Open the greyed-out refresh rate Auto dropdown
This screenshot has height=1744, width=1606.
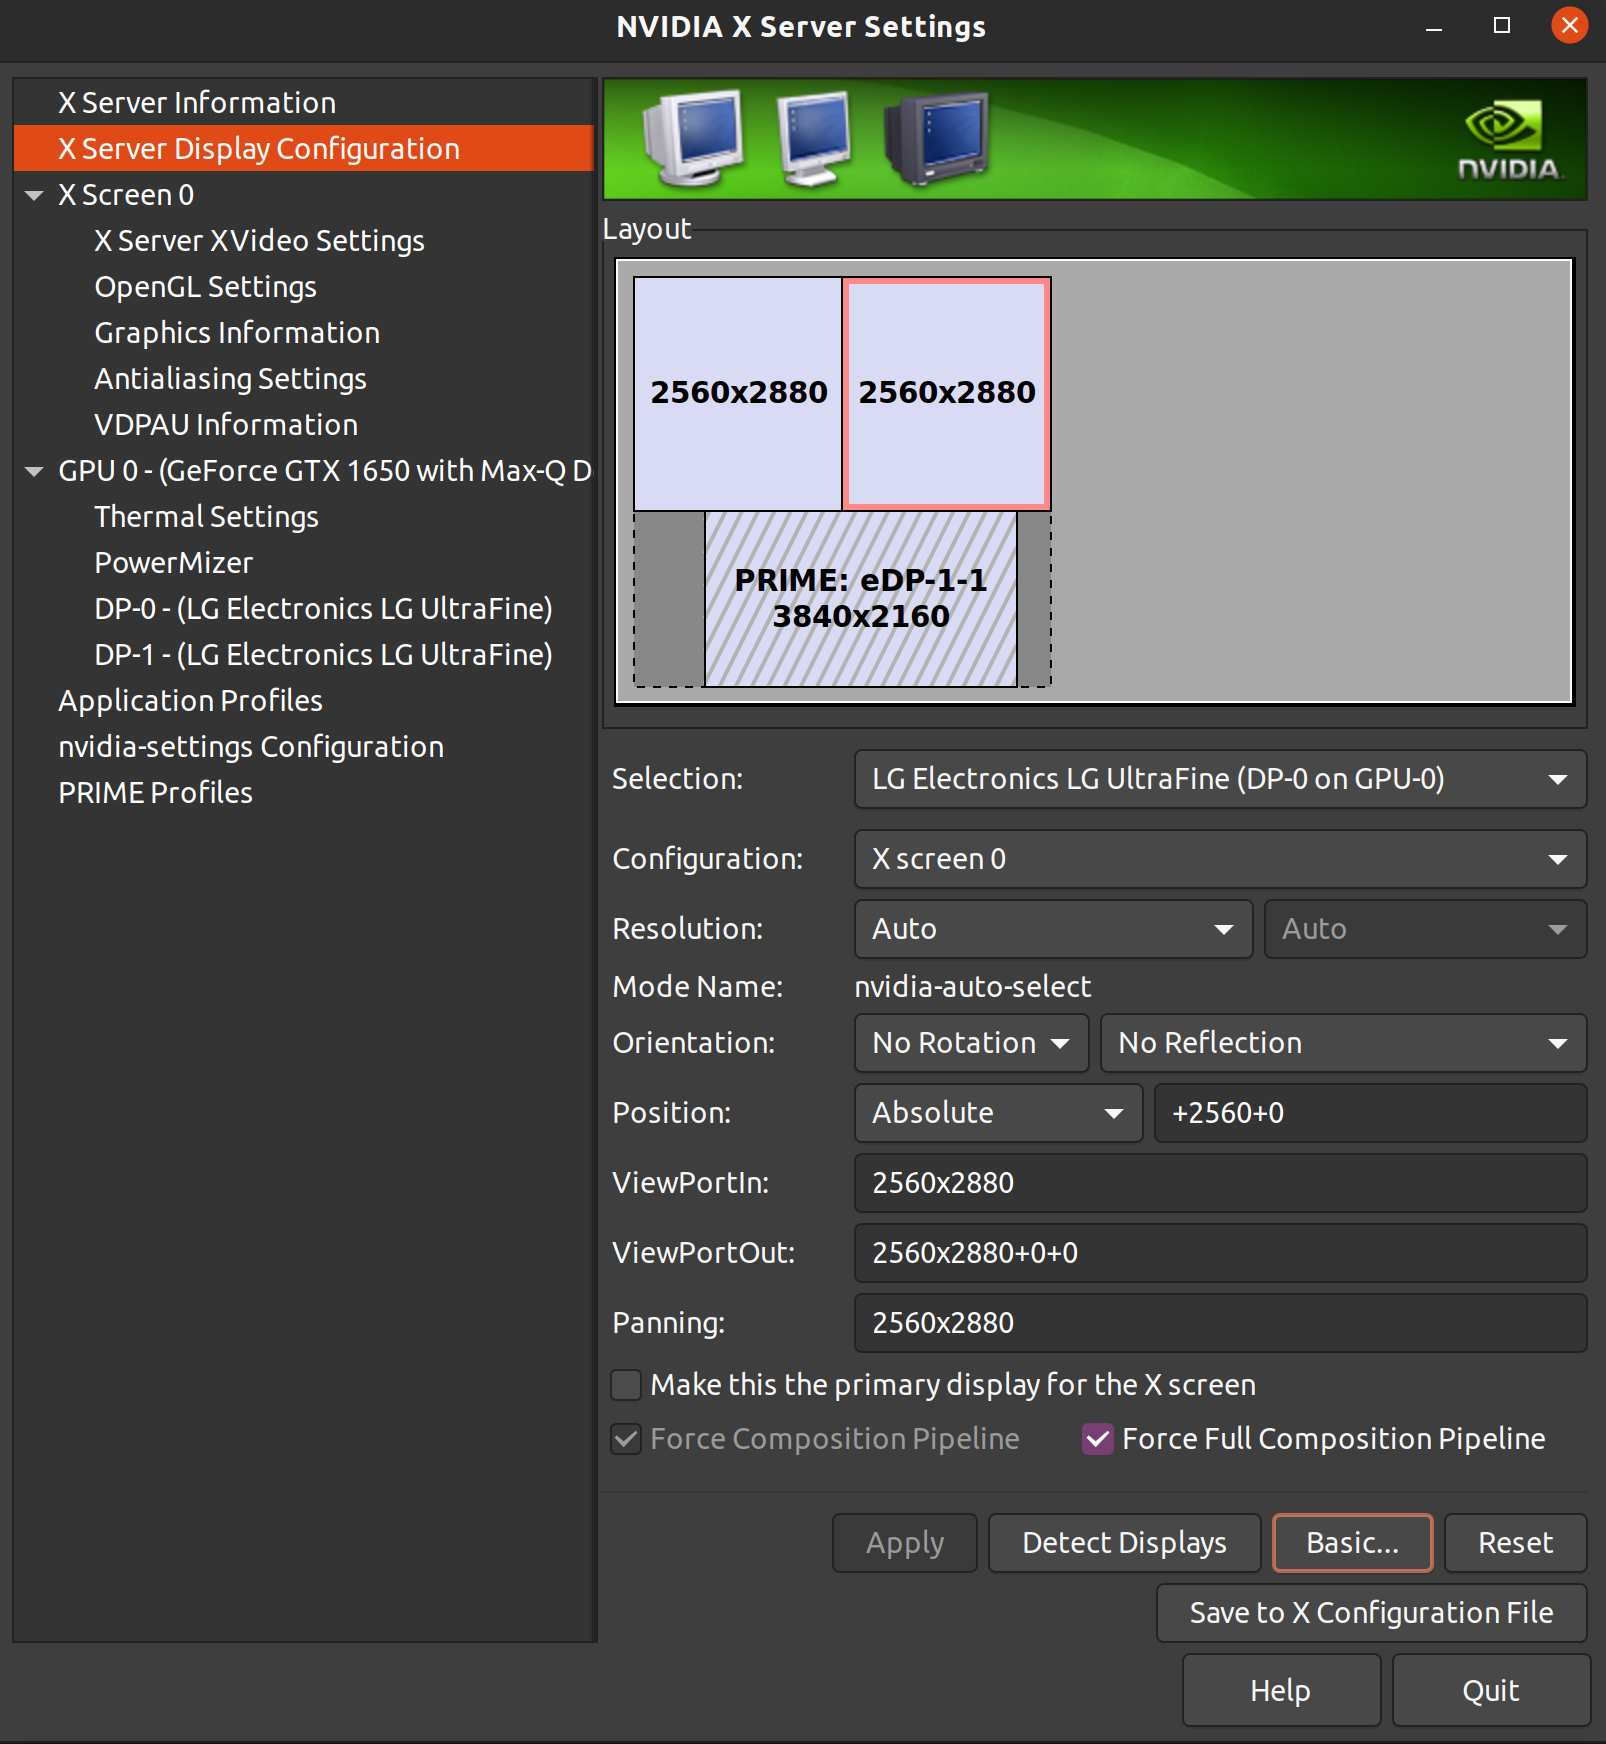1425,929
